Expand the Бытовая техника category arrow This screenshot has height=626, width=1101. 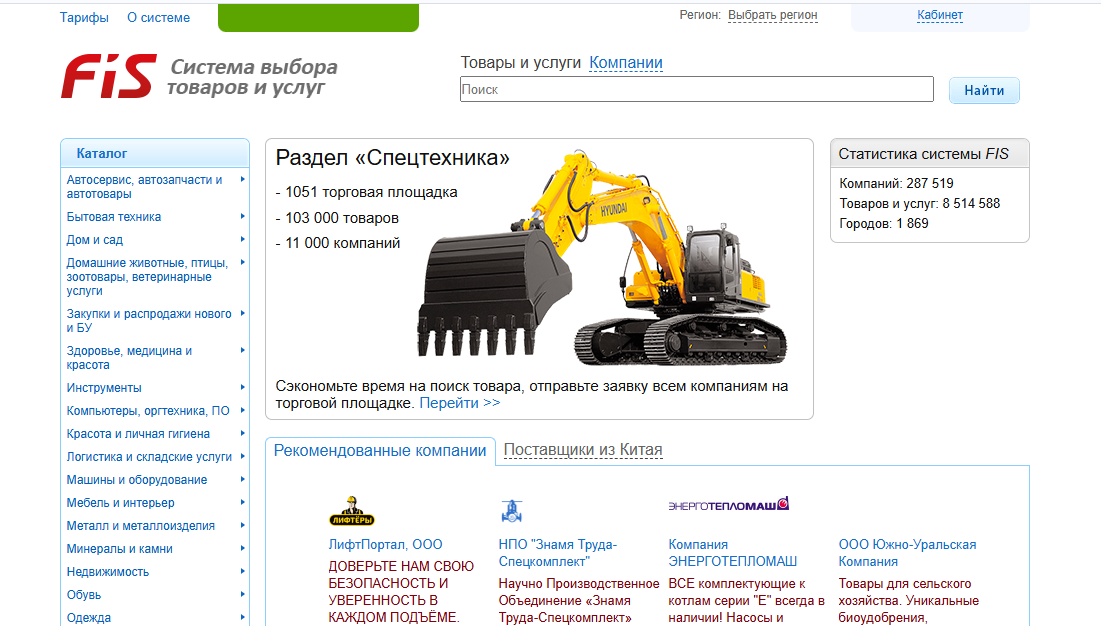(x=242, y=216)
